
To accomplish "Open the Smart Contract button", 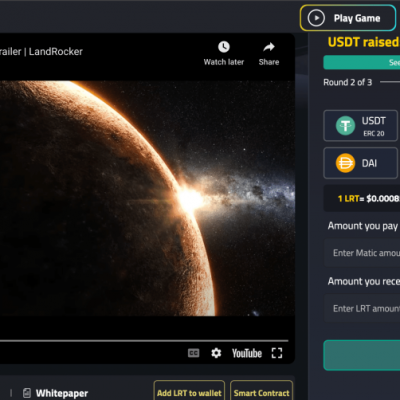I will click(x=262, y=392).
